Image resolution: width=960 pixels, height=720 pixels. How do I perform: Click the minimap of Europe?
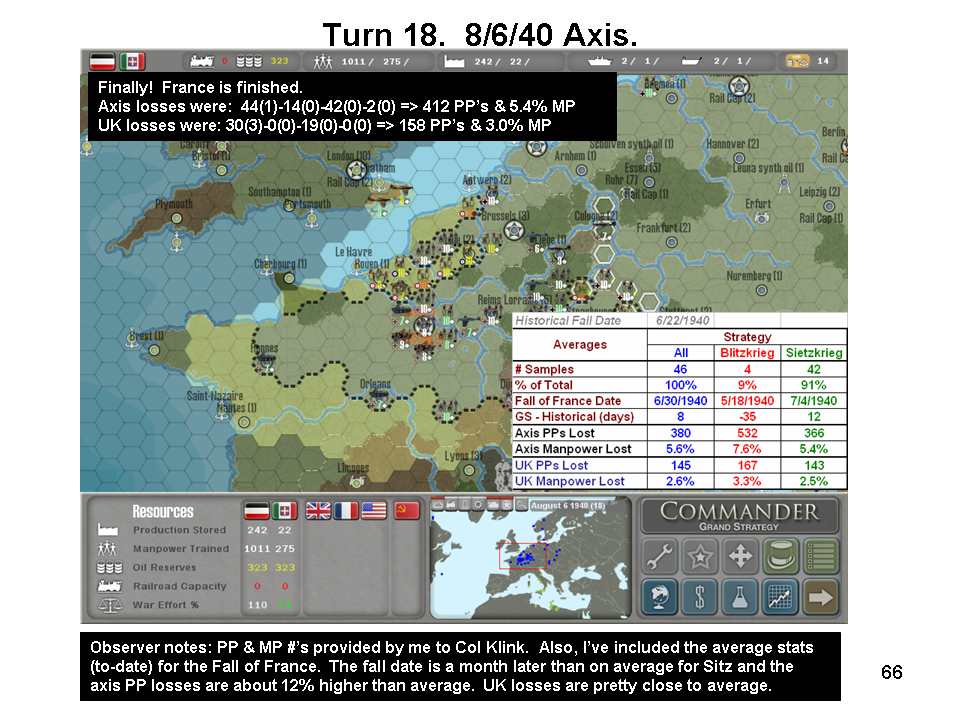pos(530,565)
